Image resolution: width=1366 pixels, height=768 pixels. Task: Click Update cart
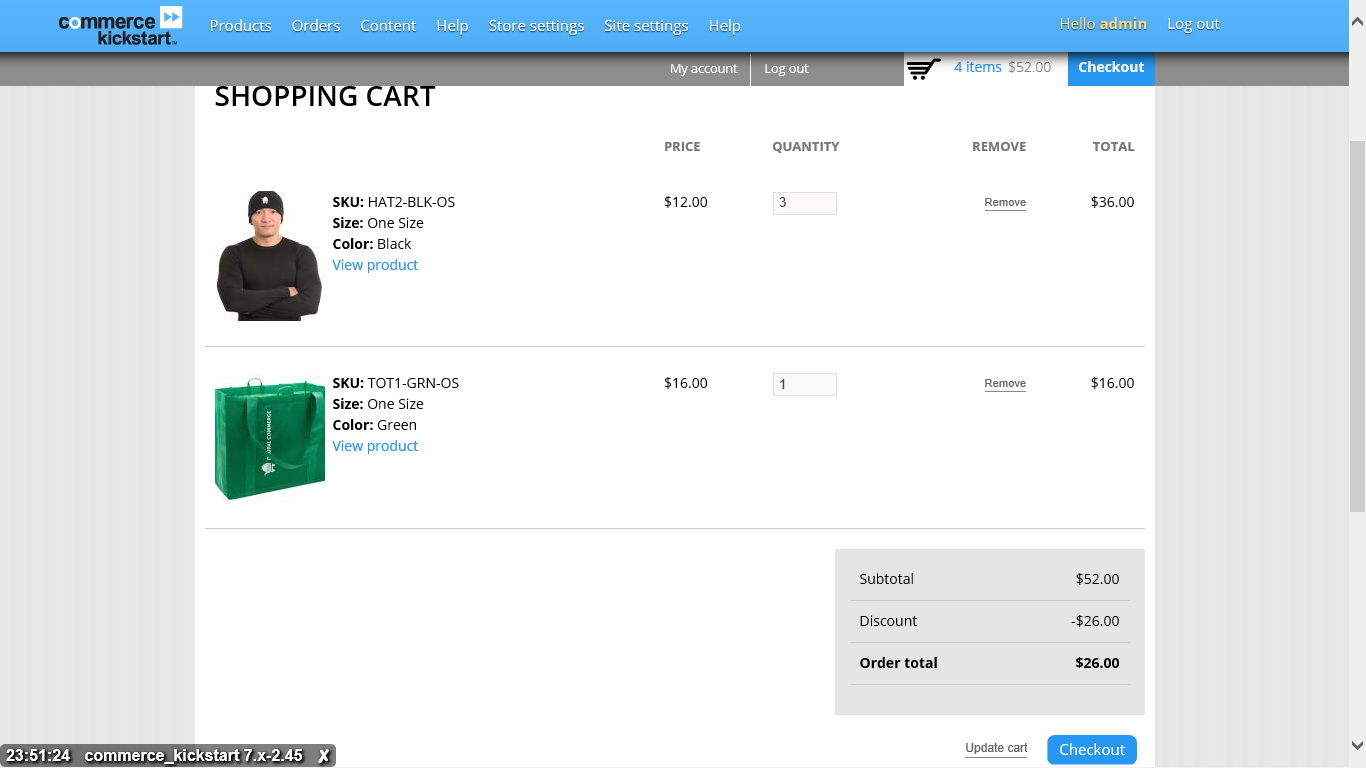click(x=996, y=747)
